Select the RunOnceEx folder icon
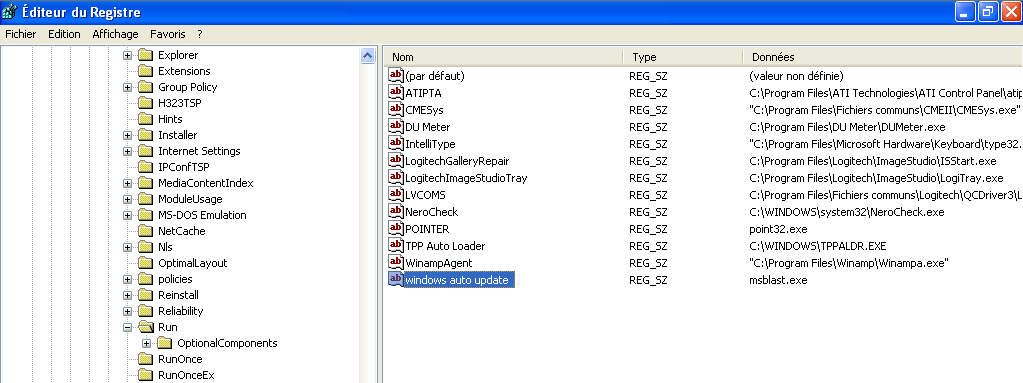This screenshot has height=383, width=1023. [145, 375]
